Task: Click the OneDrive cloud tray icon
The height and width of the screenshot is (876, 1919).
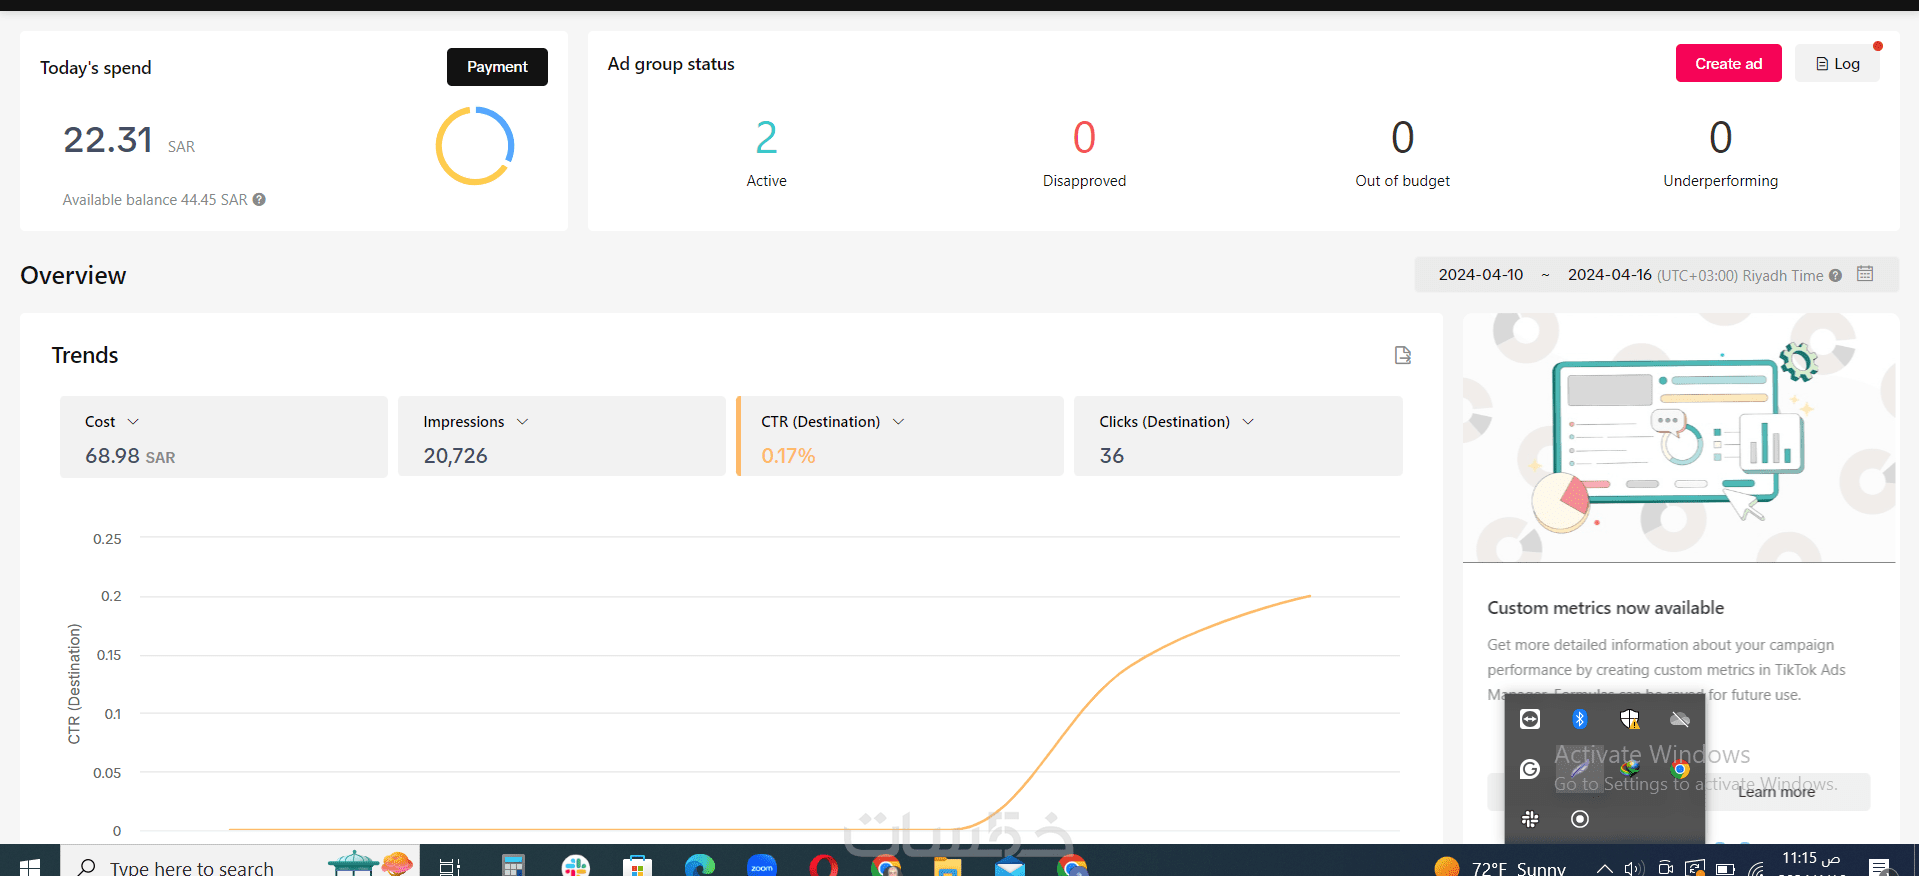Action: [x=1680, y=719]
